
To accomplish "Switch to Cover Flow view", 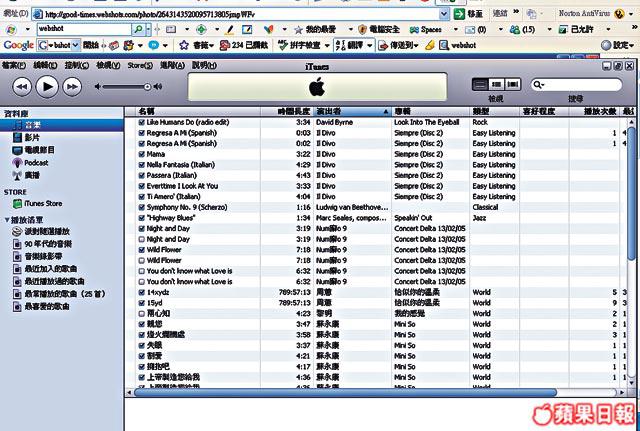I will tap(513, 84).
